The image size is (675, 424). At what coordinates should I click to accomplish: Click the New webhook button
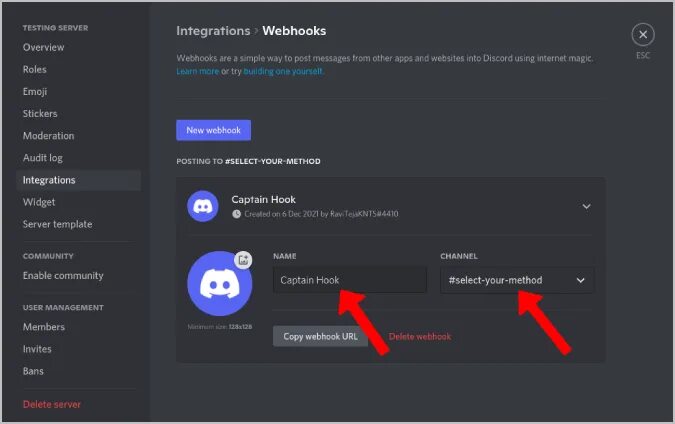pos(214,130)
